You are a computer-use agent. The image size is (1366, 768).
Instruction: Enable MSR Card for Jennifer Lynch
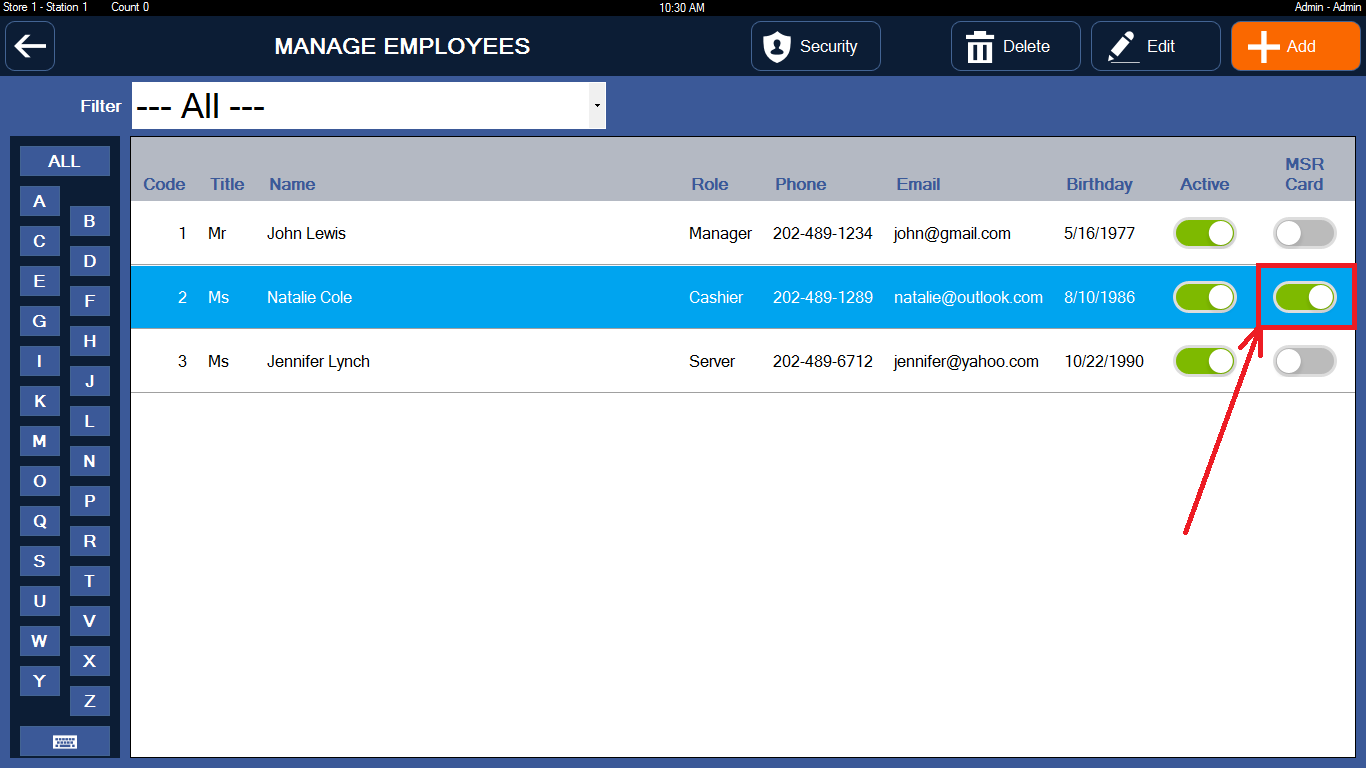(1304, 361)
